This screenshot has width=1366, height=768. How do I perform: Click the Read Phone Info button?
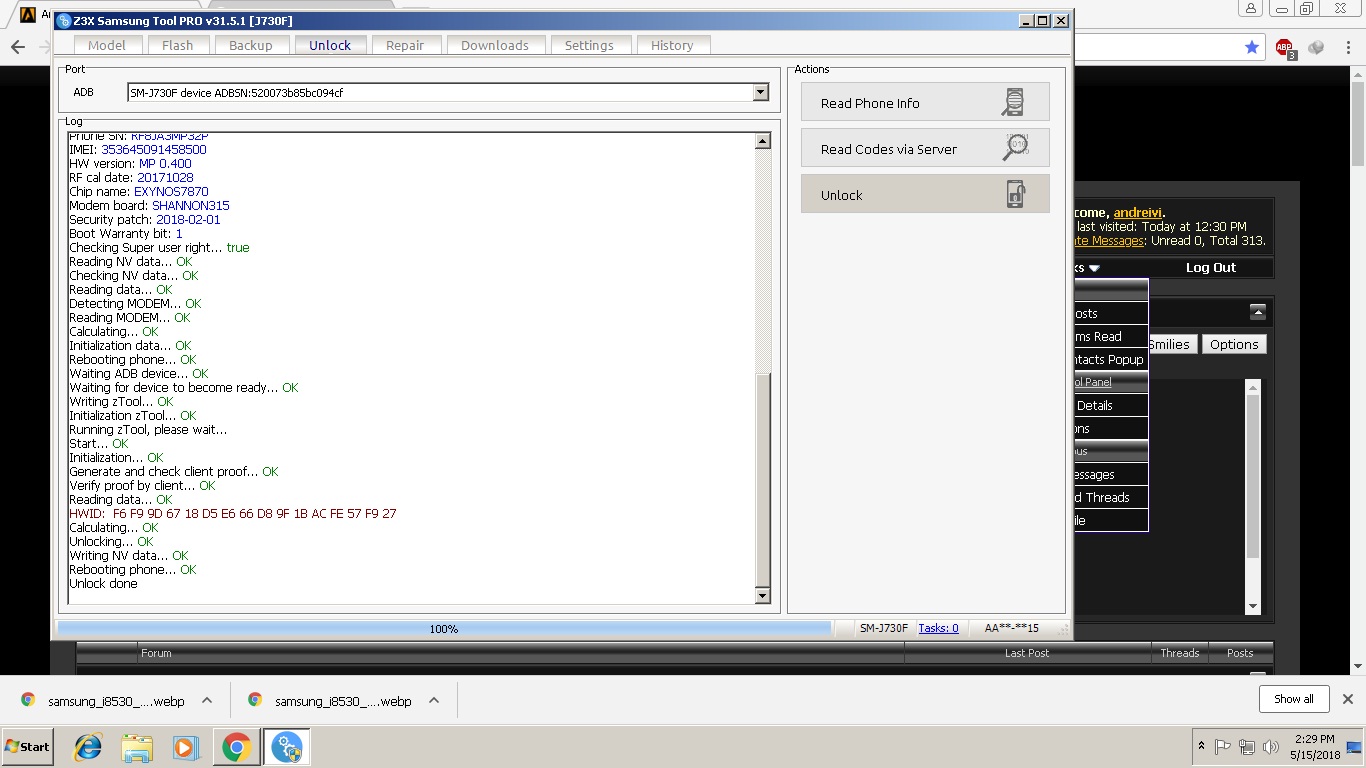pos(925,102)
